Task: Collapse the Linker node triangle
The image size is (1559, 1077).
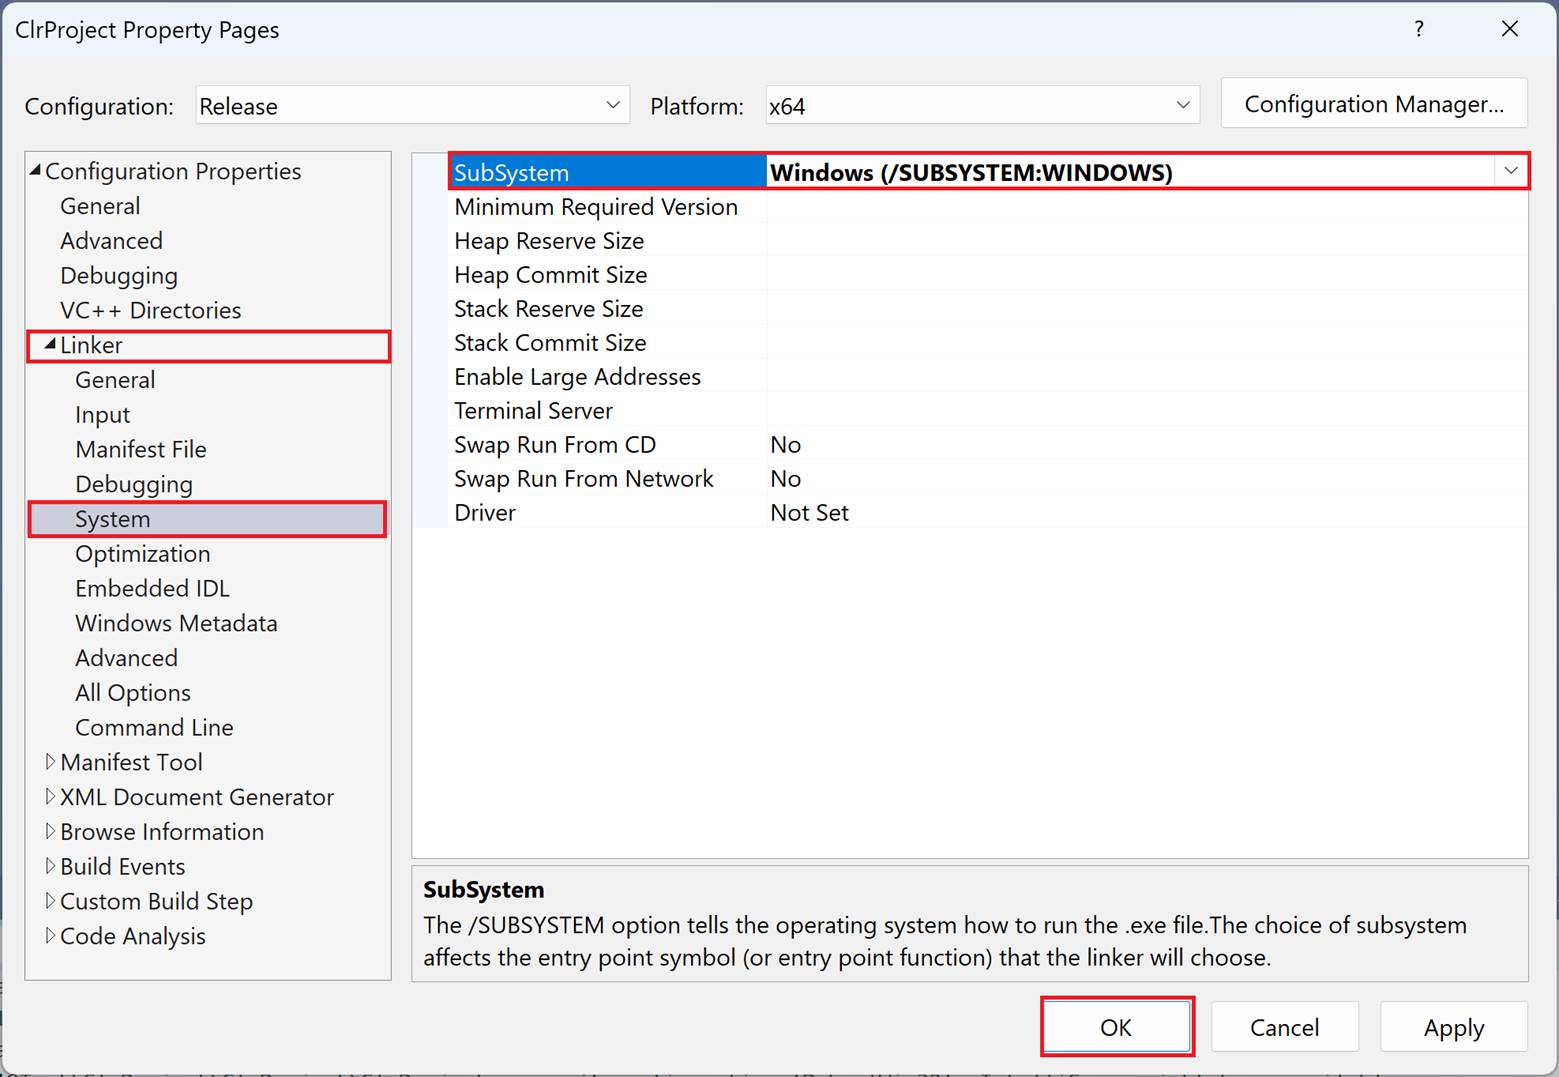Action: pyautogui.click(x=50, y=345)
